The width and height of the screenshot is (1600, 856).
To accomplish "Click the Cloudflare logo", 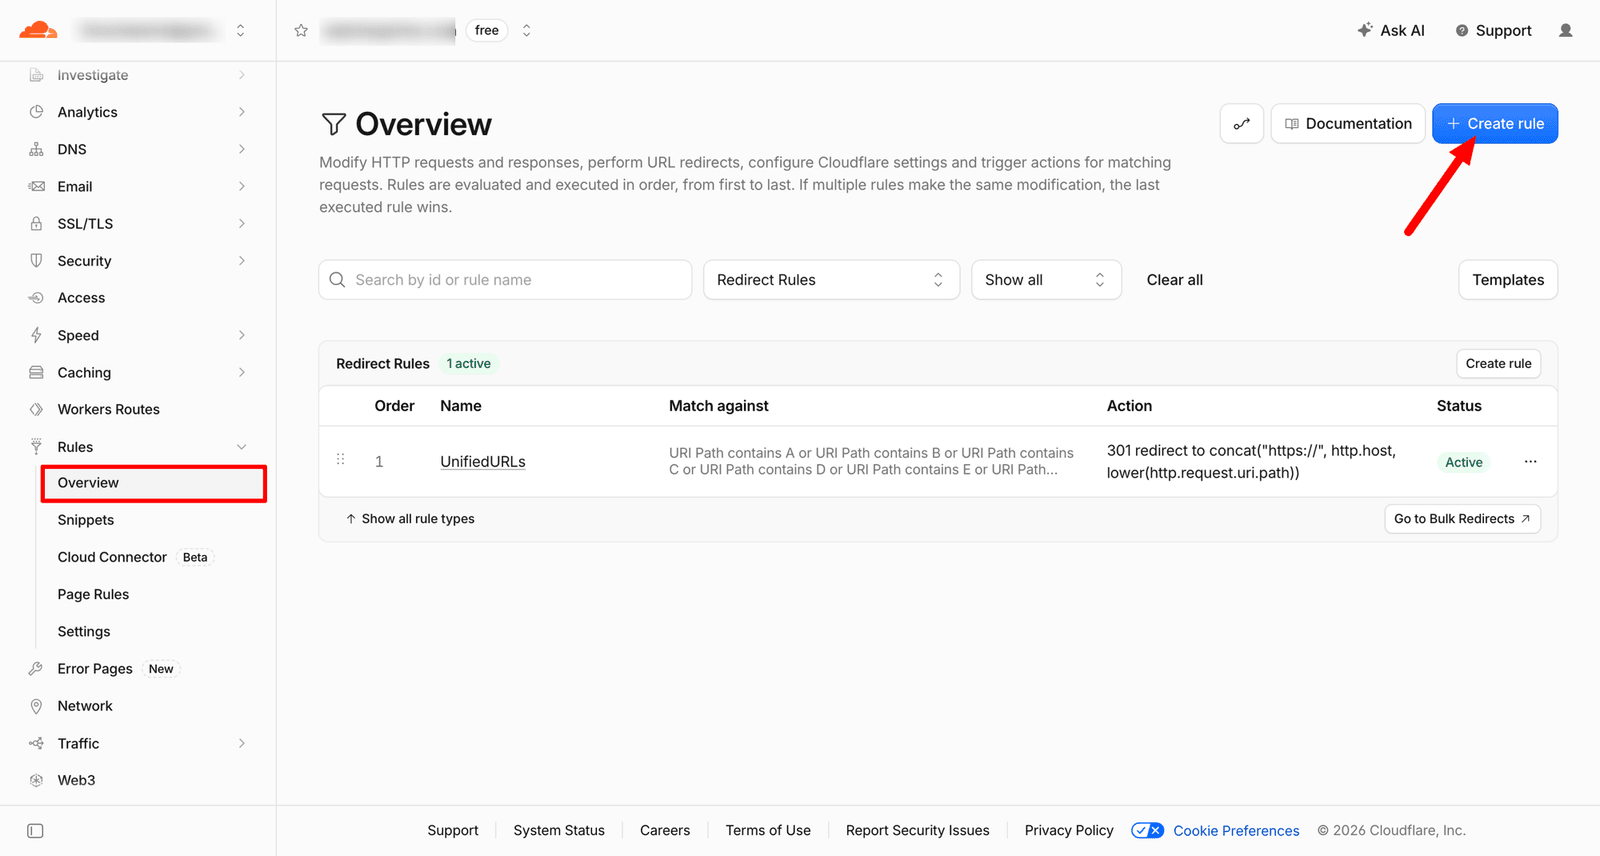I will click(x=38, y=30).
